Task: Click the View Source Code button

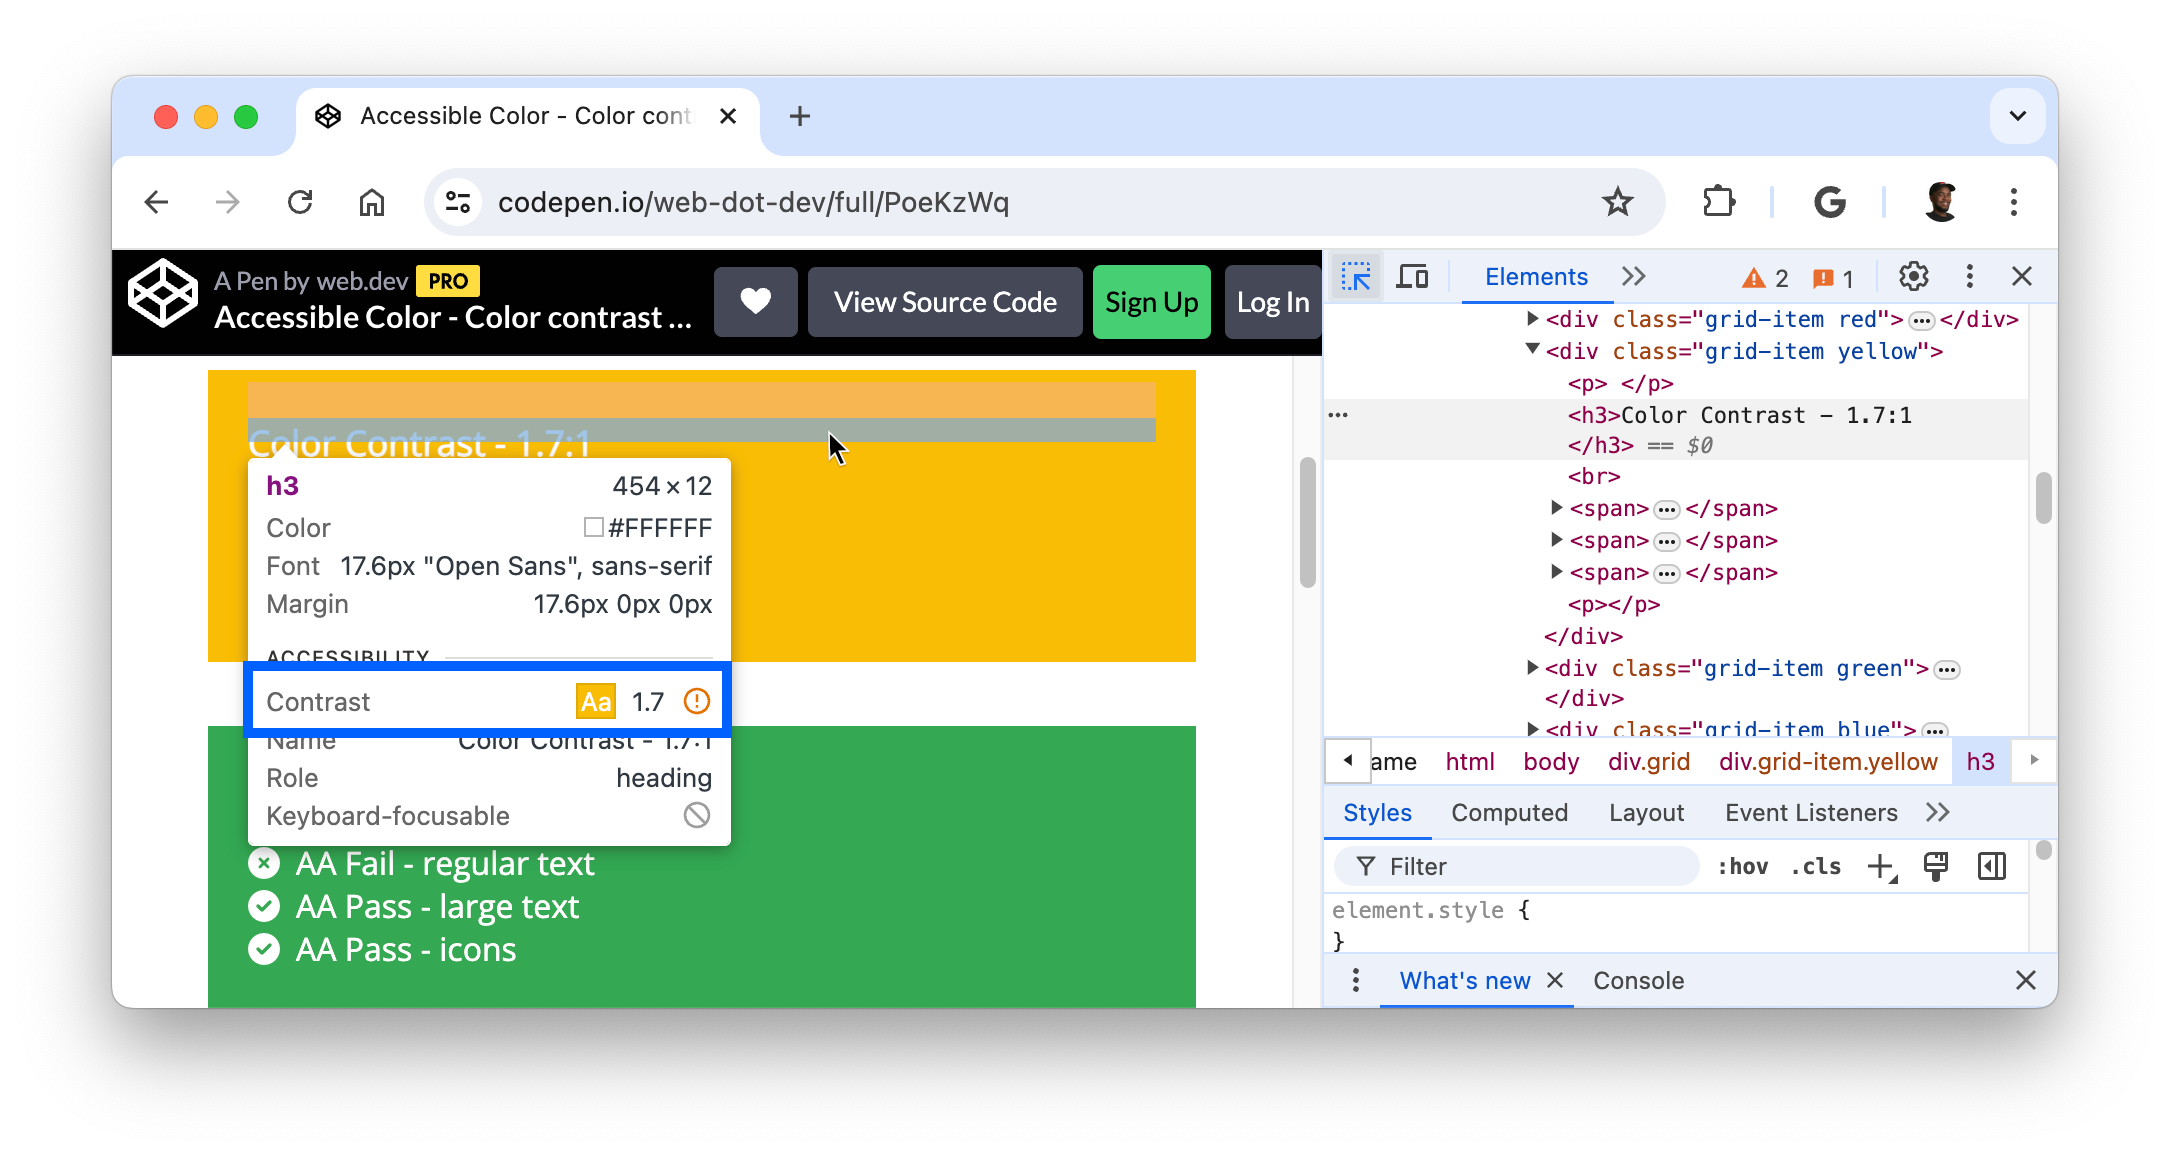Action: [x=946, y=302]
